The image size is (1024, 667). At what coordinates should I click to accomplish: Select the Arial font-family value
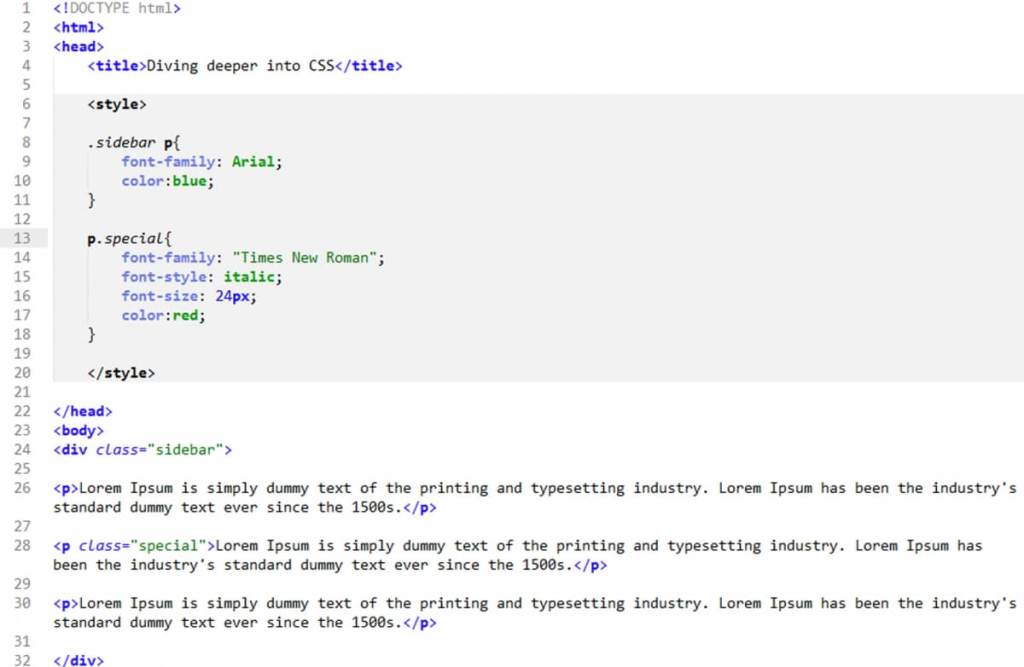tap(253, 162)
